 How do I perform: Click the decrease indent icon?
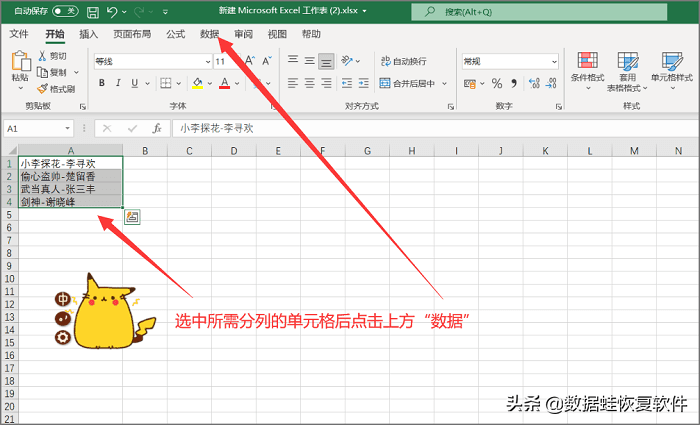click(x=346, y=83)
